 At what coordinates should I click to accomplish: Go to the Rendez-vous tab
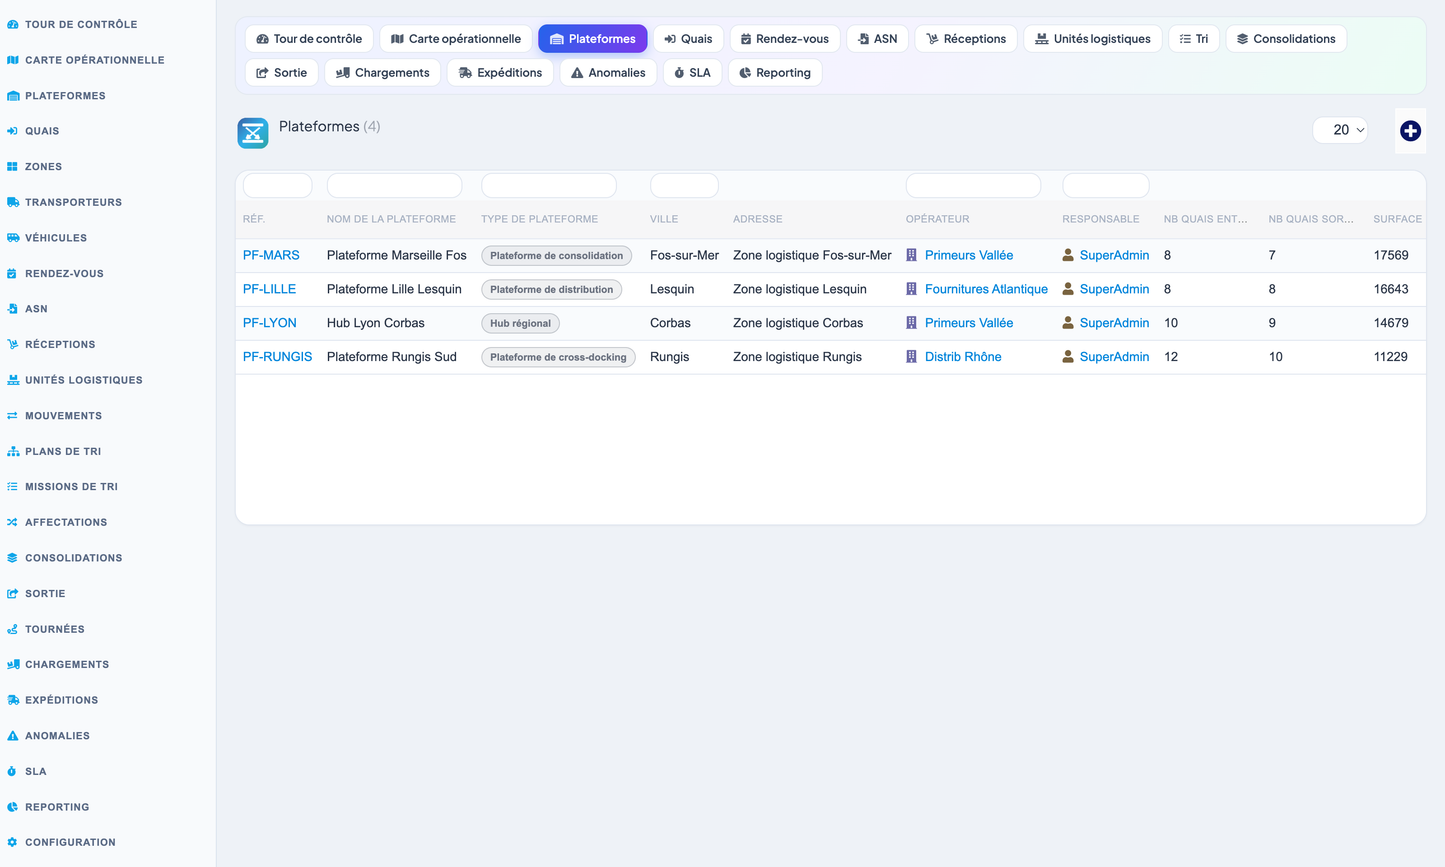pyautogui.click(x=785, y=39)
